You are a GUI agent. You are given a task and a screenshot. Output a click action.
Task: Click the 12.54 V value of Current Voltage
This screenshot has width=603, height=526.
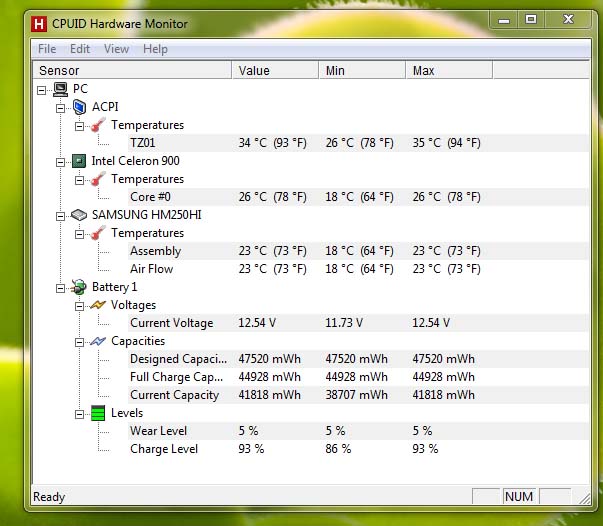click(257, 323)
